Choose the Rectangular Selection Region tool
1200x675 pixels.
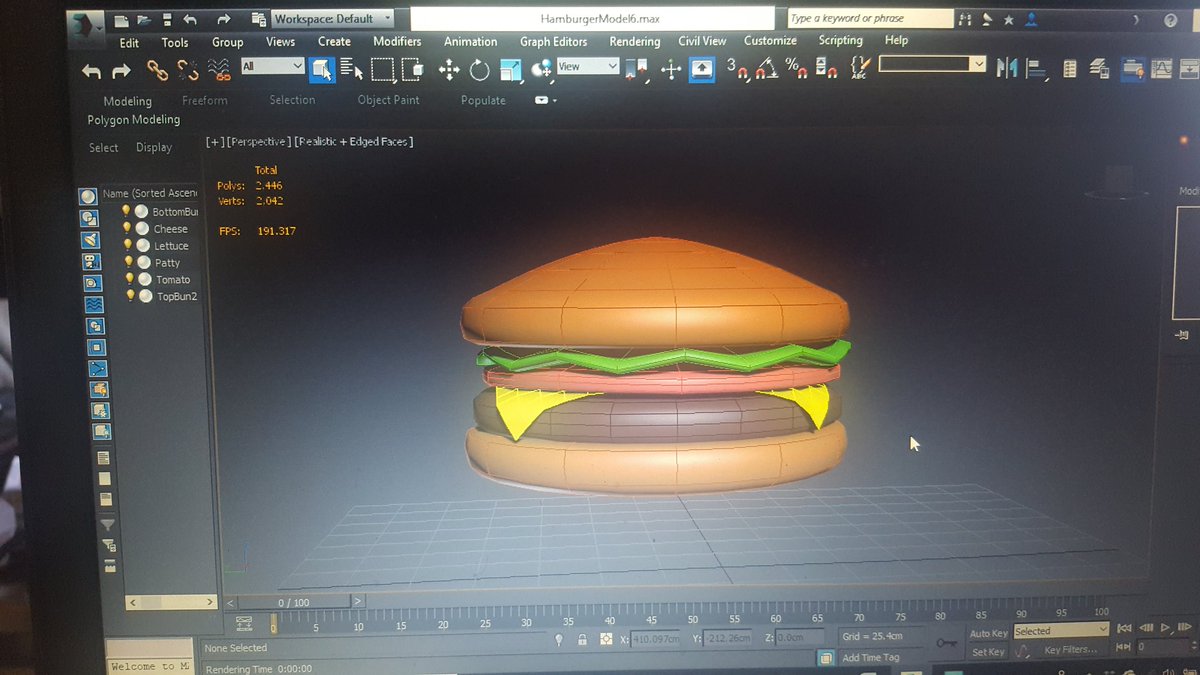click(382, 69)
